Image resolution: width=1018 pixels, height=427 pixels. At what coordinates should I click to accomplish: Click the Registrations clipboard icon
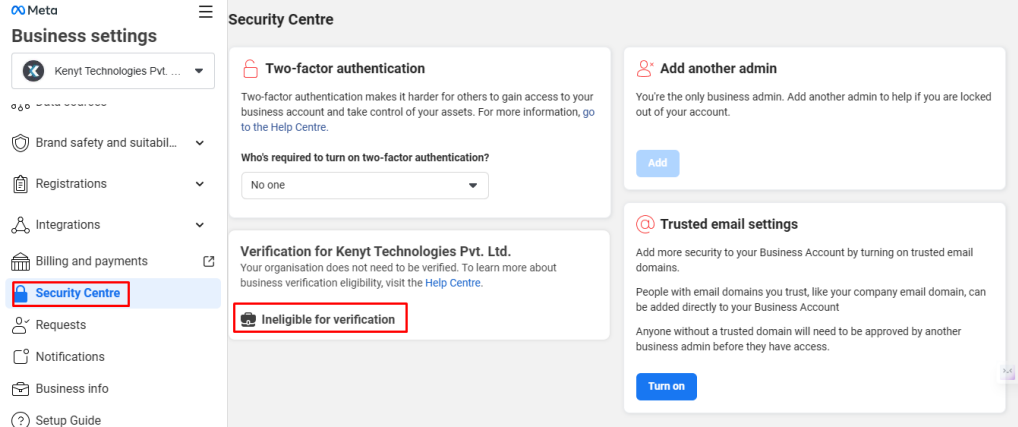(21, 184)
